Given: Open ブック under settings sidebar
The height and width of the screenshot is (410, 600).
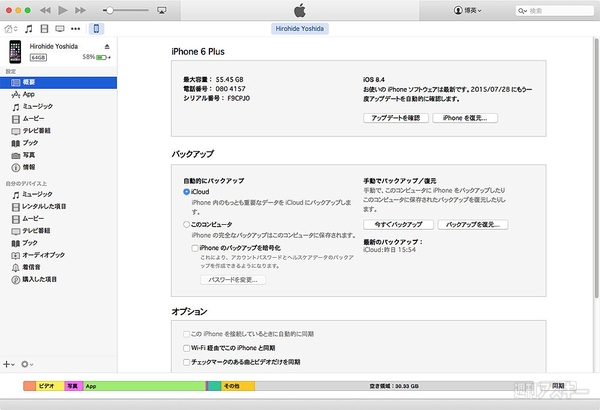Looking at the screenshot, I should (59, 143).
